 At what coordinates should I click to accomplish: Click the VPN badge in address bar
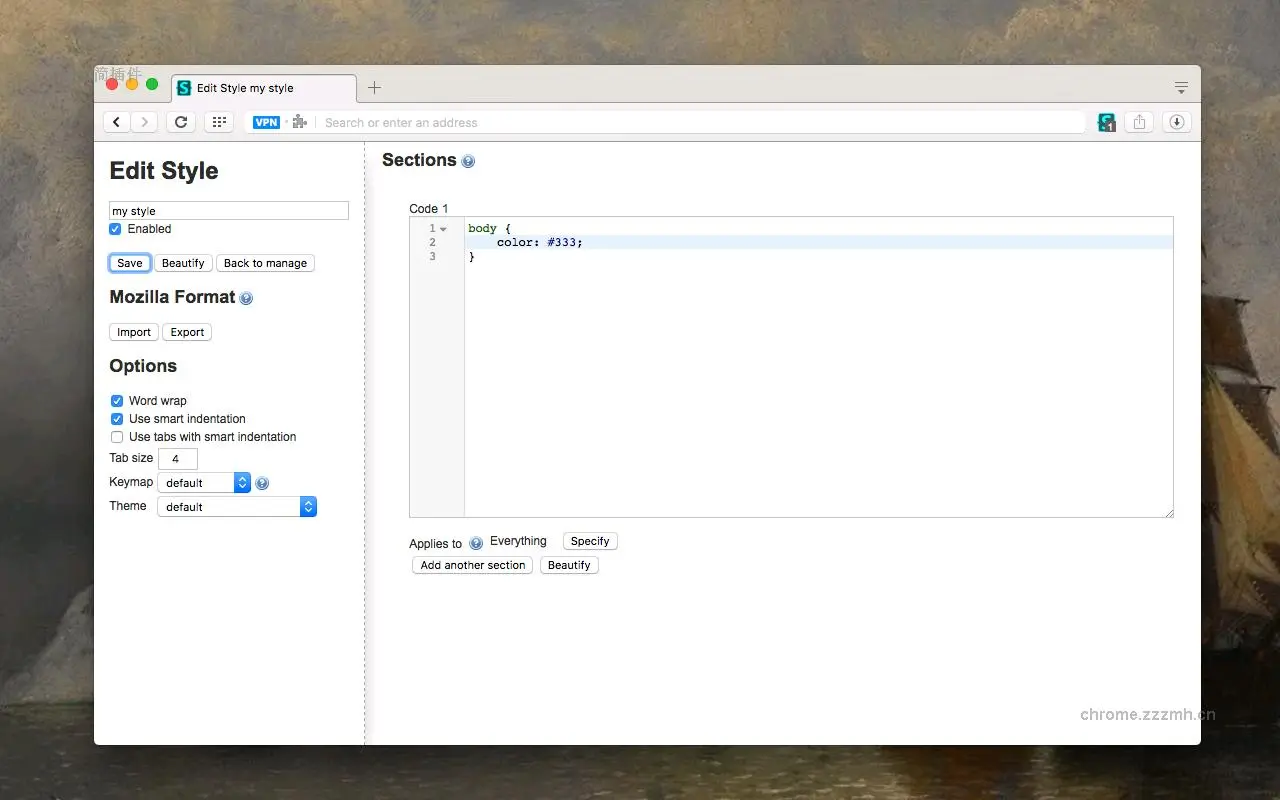[266, 122]
